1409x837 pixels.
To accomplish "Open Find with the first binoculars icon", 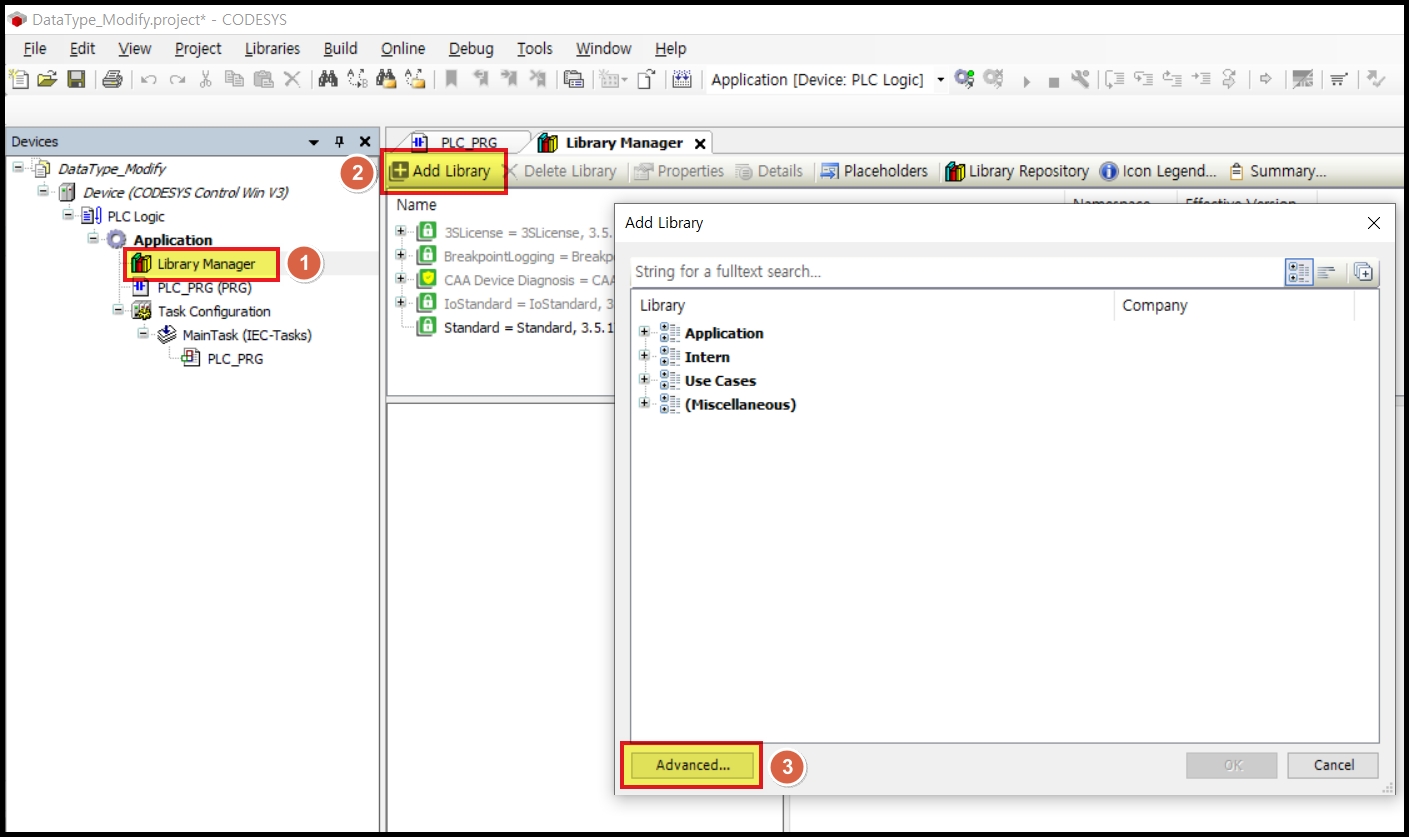I will [328, 79].
